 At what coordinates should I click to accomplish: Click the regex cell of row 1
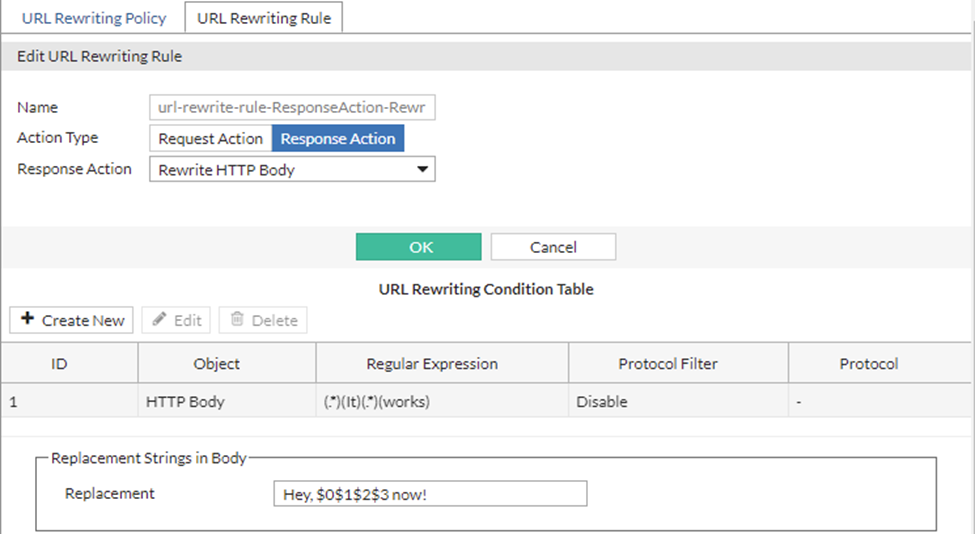point(374,402)
